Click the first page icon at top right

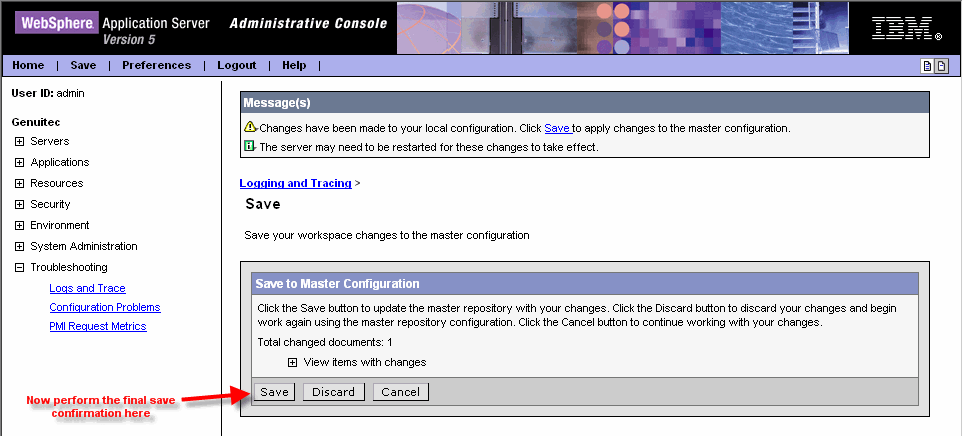click(x=927, y=66)
